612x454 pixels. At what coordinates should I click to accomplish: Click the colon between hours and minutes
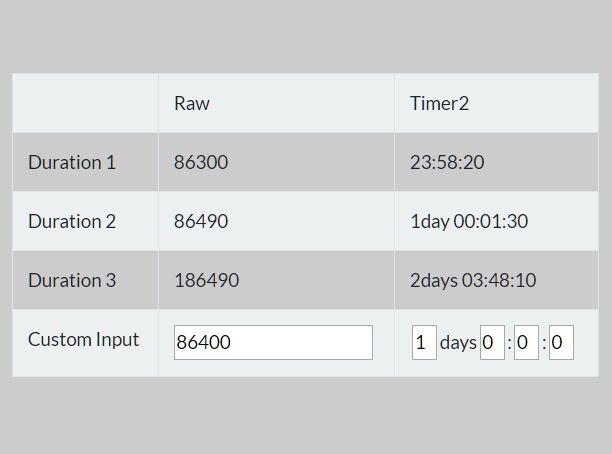point(509,344)
